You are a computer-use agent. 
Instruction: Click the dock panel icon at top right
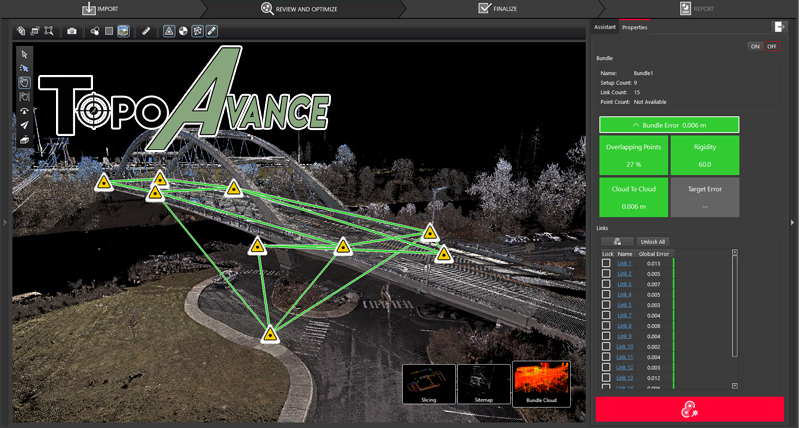(x=779, y=27)
